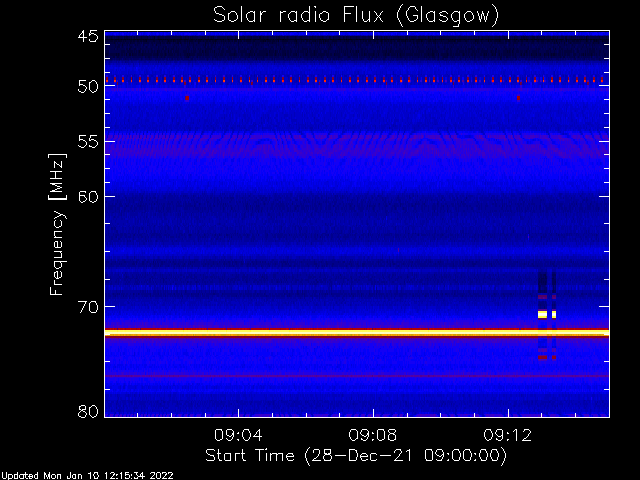The image size is (640, 480).
Task: Select the 70 MHz axis label
Action: click(88, 307)
